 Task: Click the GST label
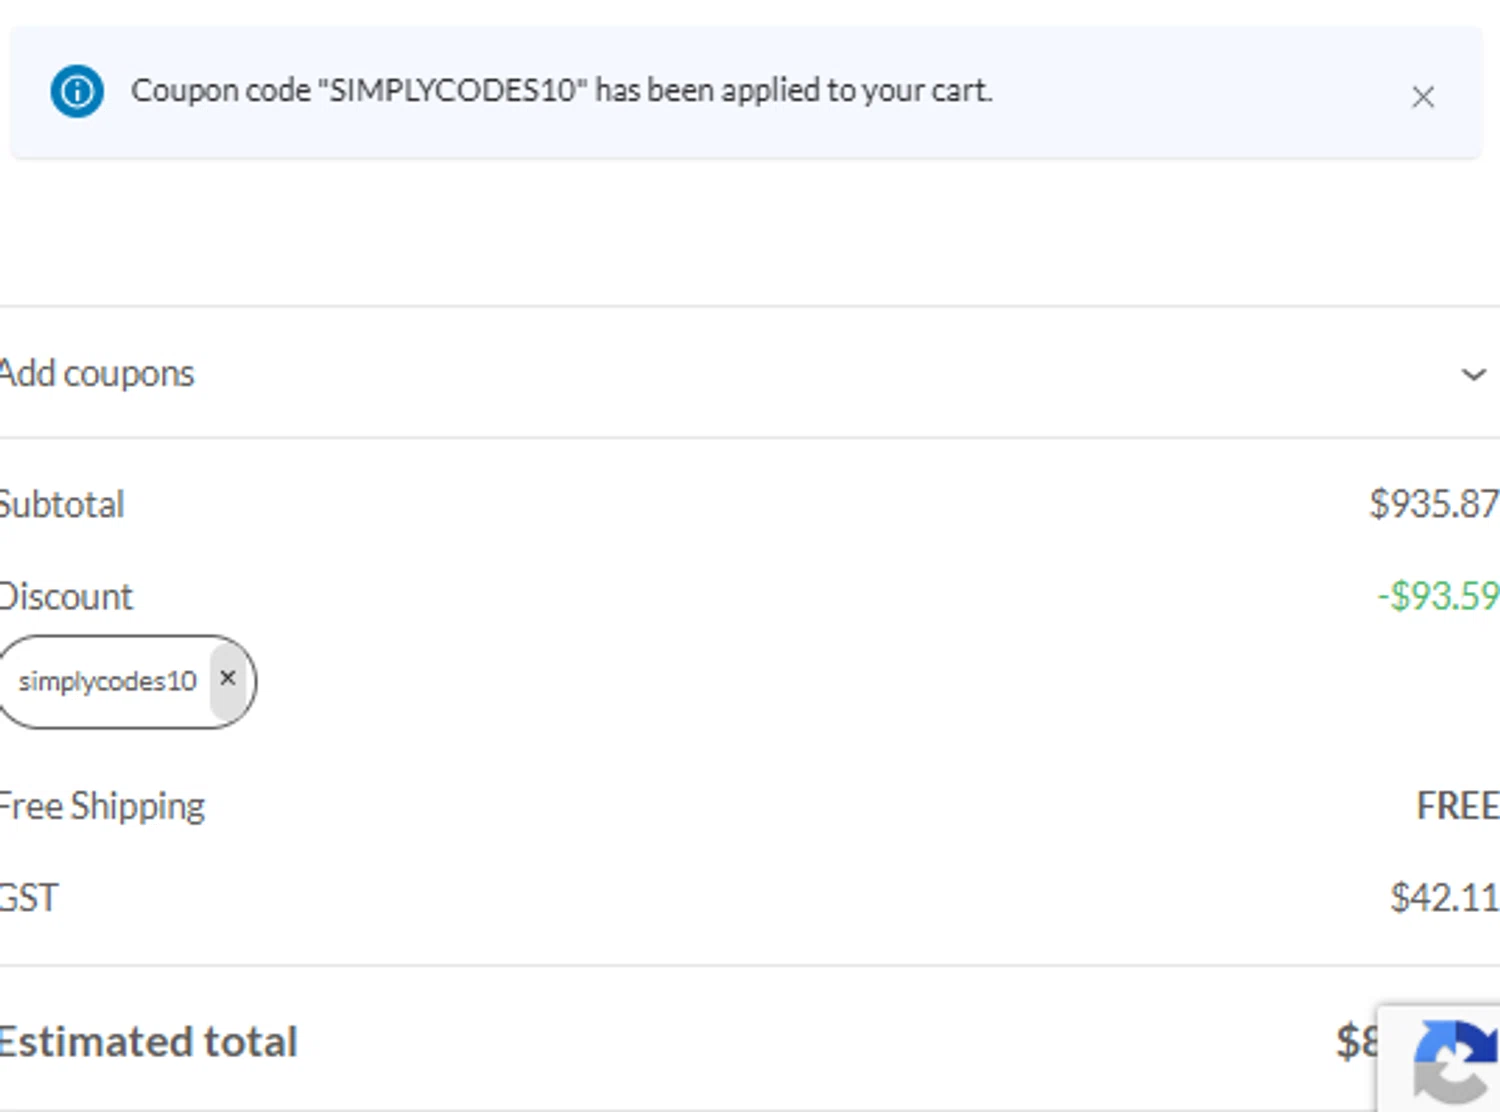point(29,898)
